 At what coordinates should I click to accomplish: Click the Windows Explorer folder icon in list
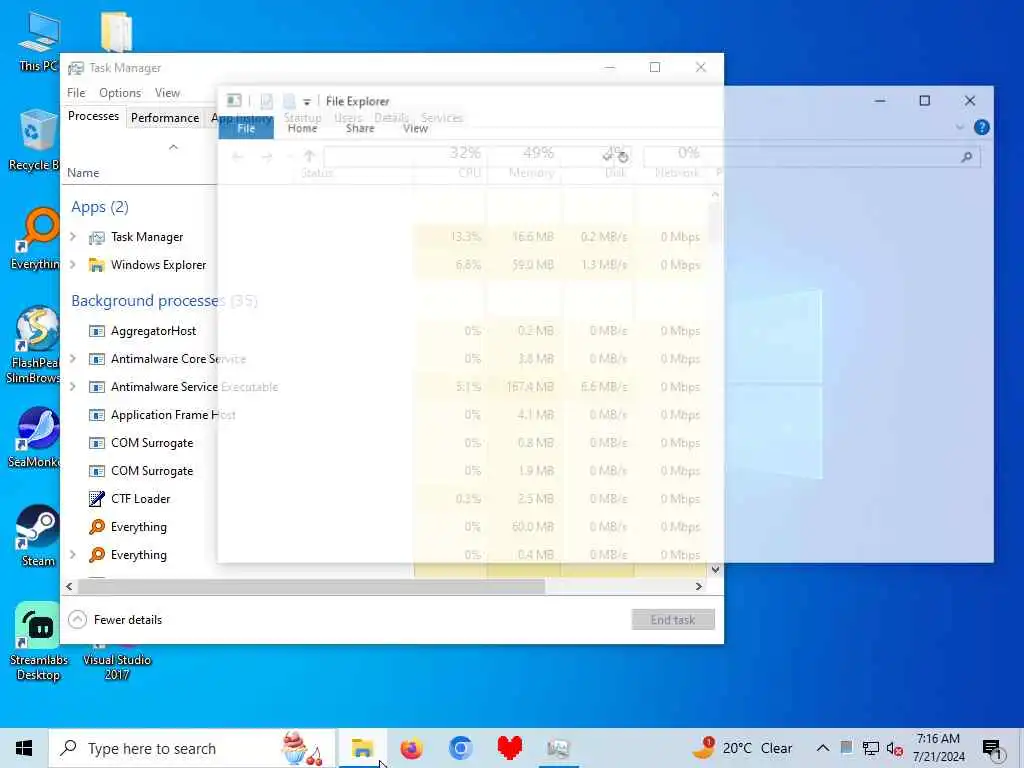point(97,265)
